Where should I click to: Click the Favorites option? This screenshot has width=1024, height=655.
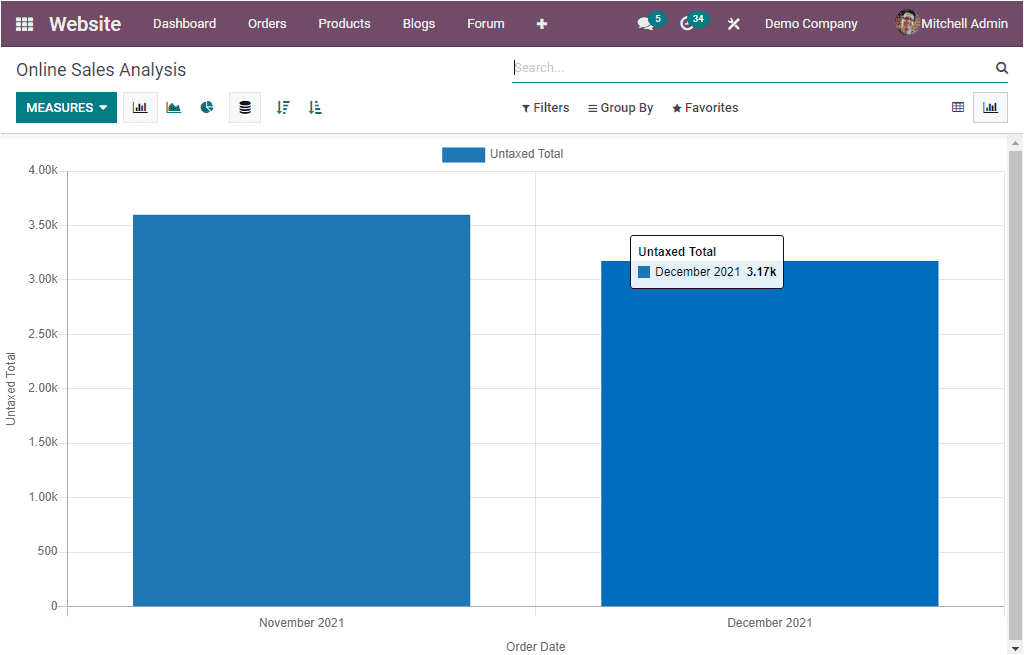point(705,107)
